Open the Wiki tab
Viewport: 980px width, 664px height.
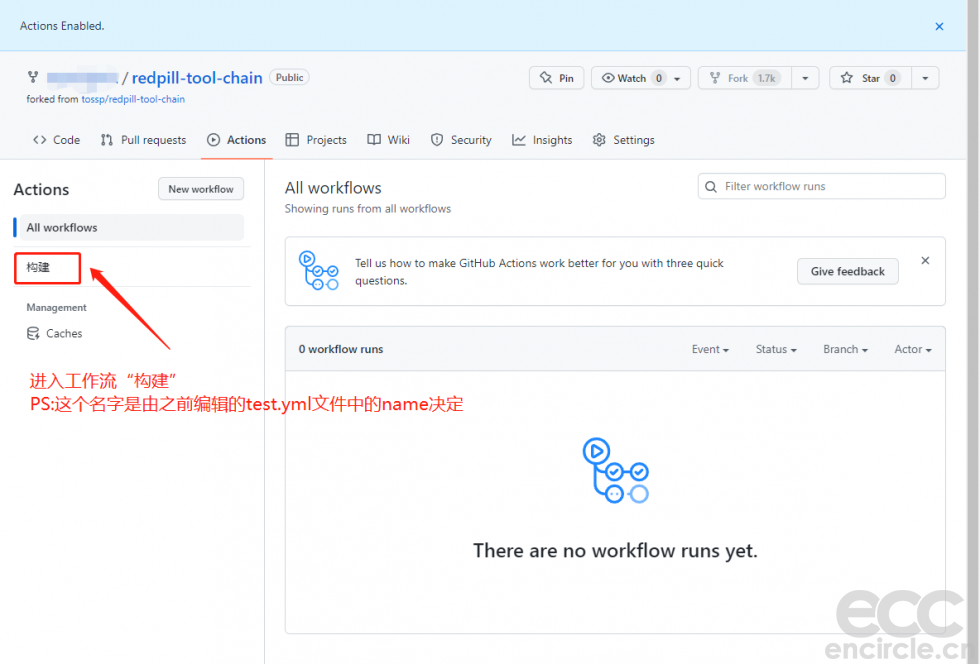click(388, 140)
